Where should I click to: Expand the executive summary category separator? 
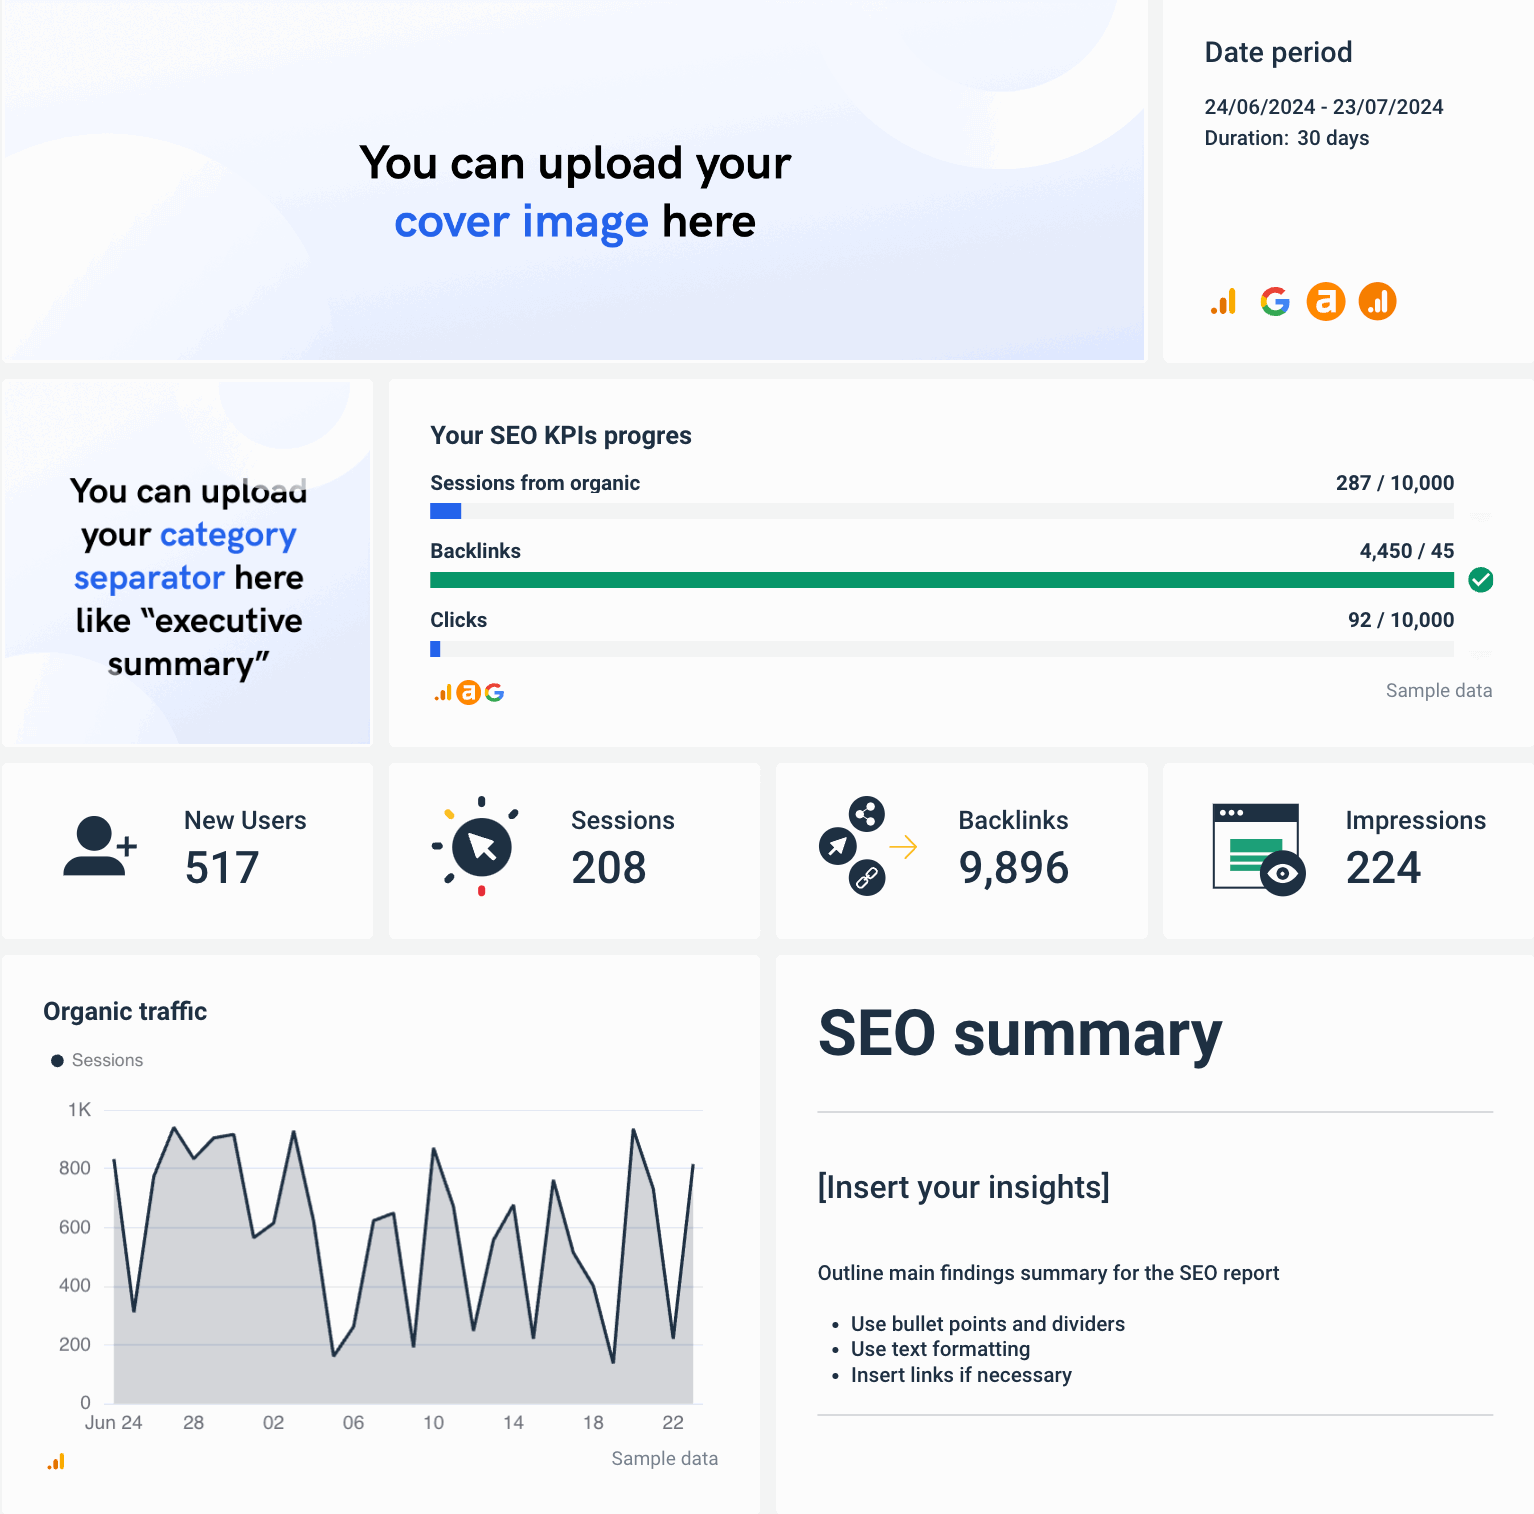click(187, 577)
